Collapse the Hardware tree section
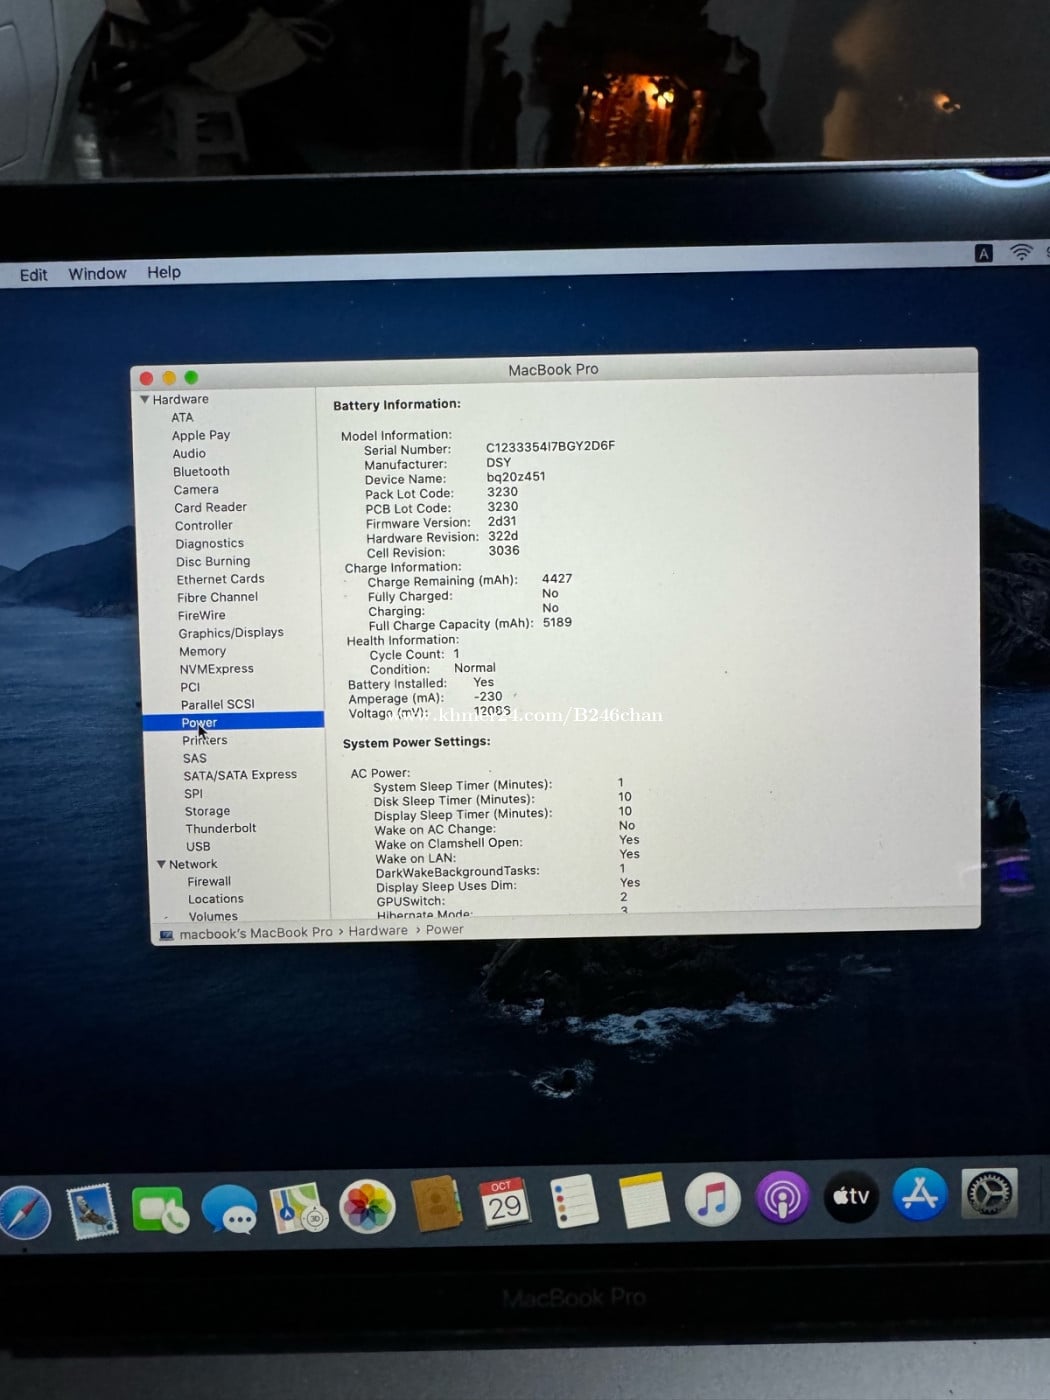 pos(145,399)
